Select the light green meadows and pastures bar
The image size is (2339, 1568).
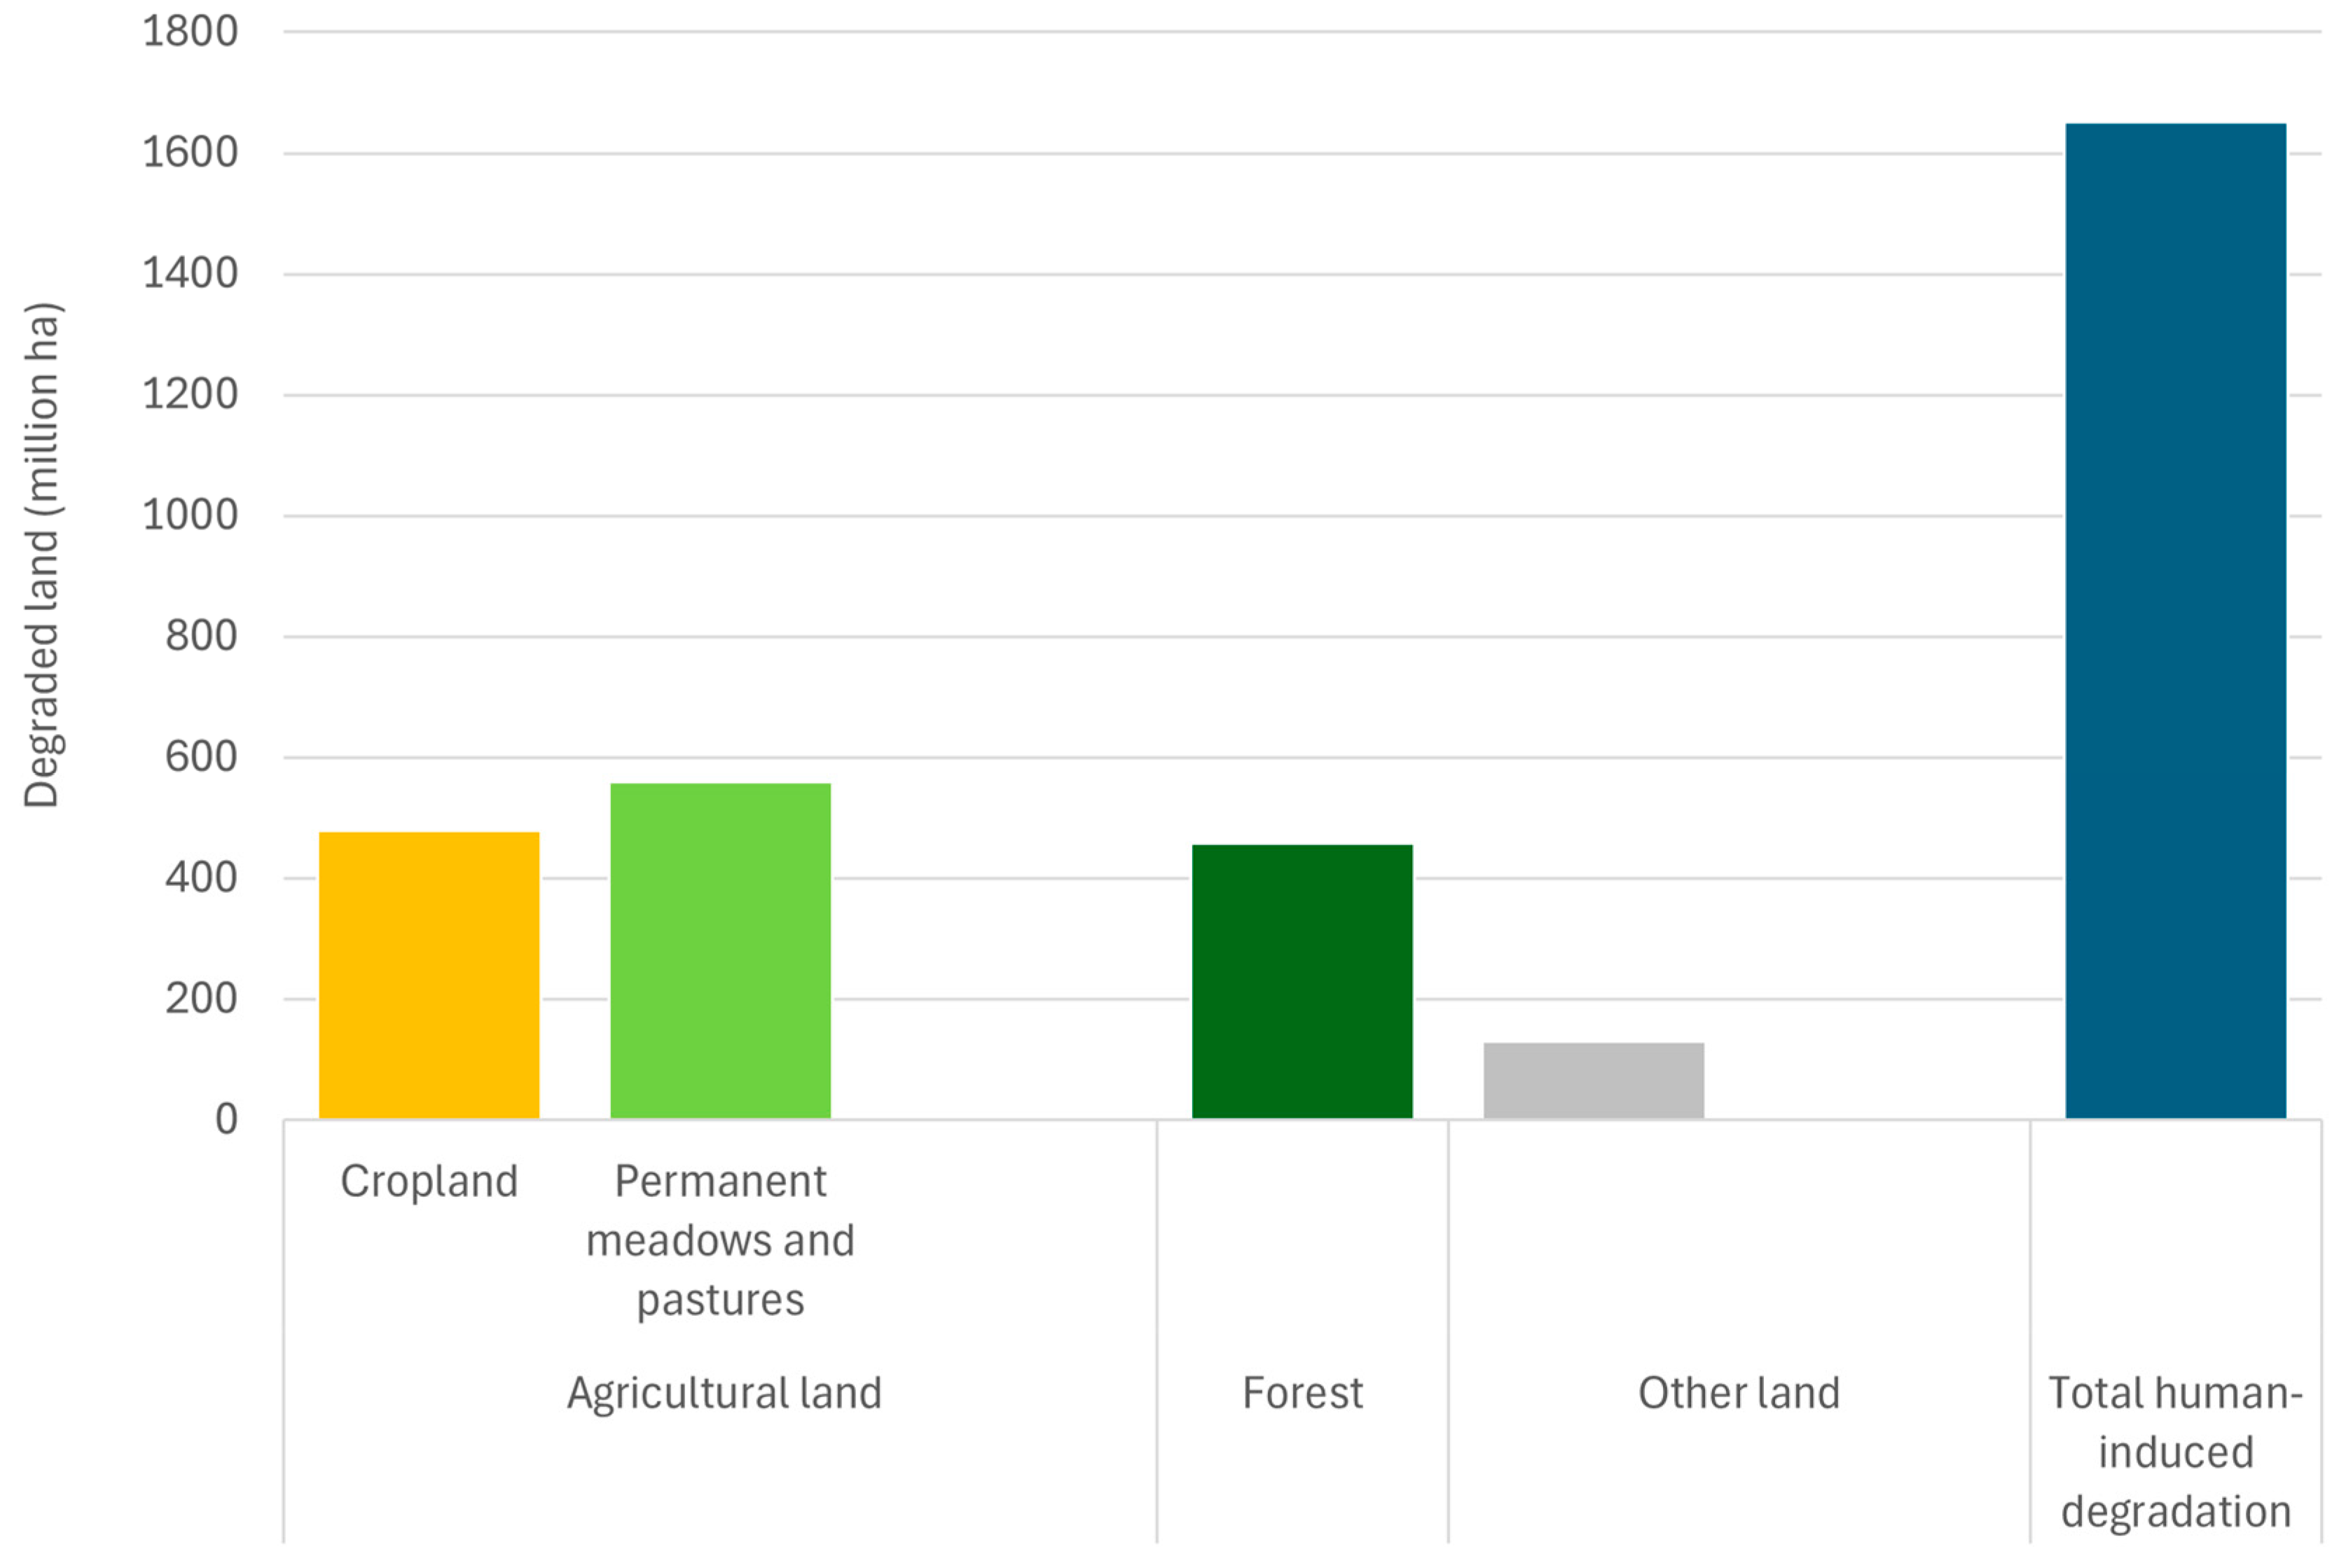[x=720, y=951]
